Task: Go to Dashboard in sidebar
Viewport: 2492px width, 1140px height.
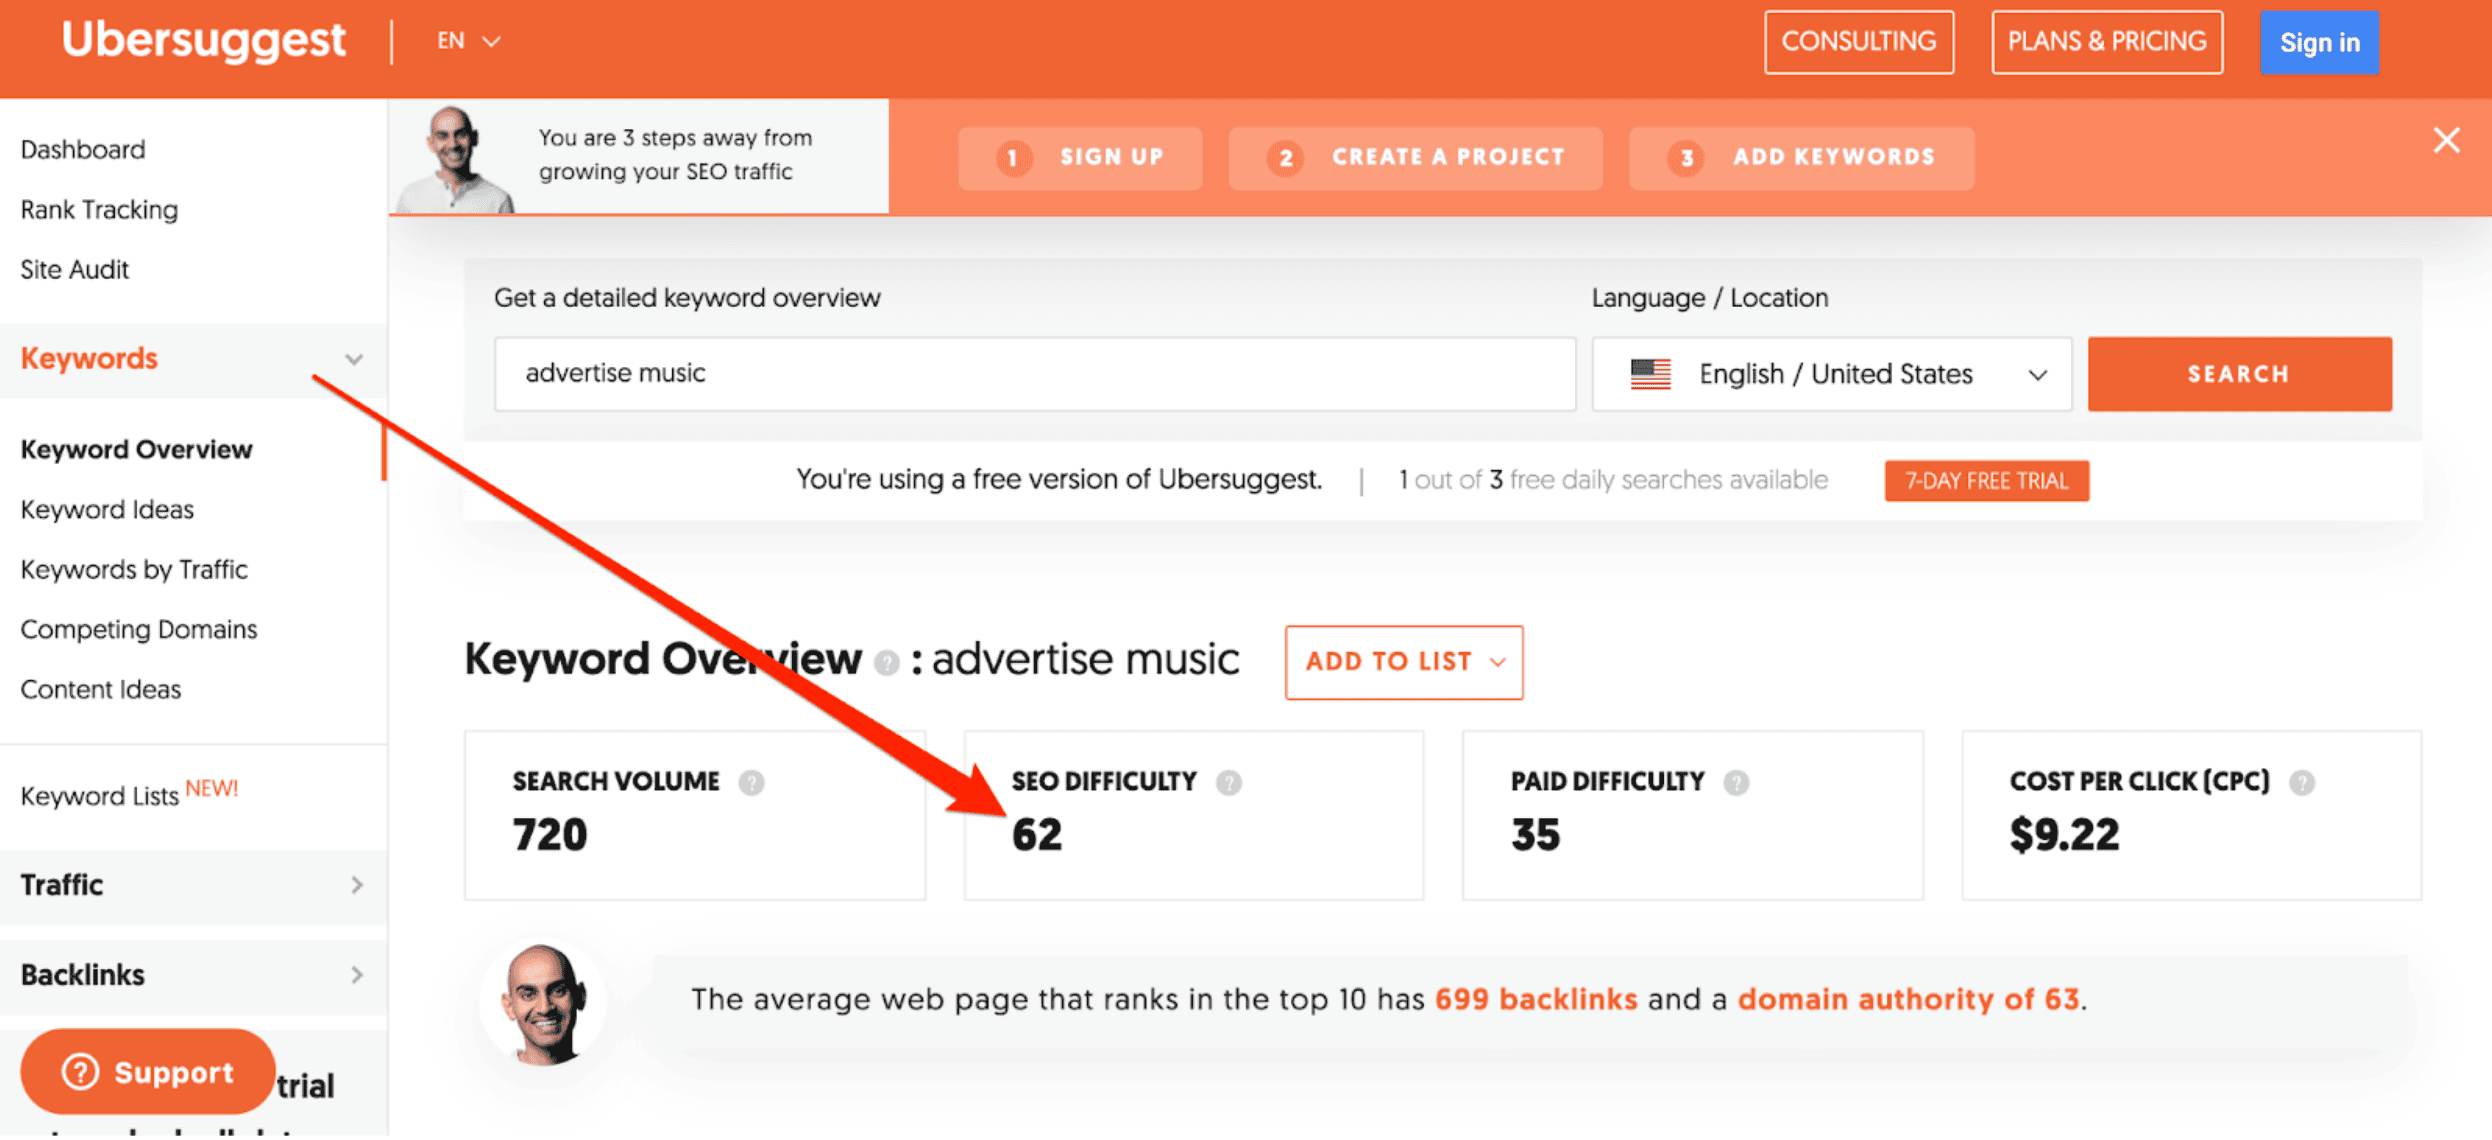Action: (83, 150)
